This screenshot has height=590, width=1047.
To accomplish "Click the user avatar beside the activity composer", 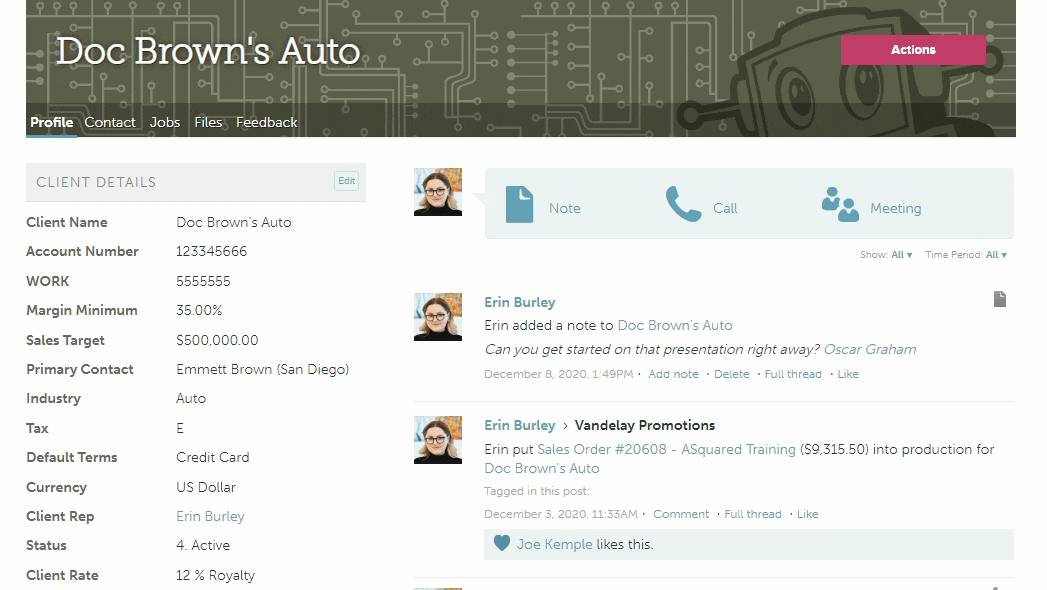I will coord(438,192).
